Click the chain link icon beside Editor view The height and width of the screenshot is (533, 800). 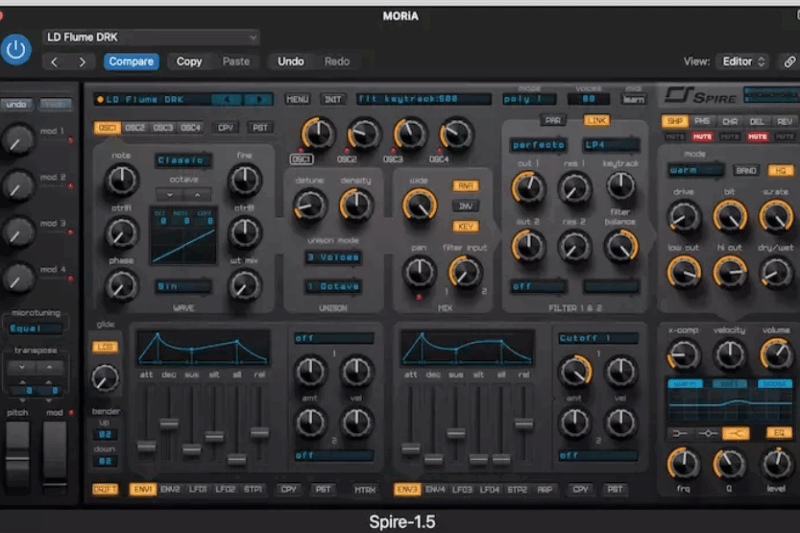pos(789,62)
